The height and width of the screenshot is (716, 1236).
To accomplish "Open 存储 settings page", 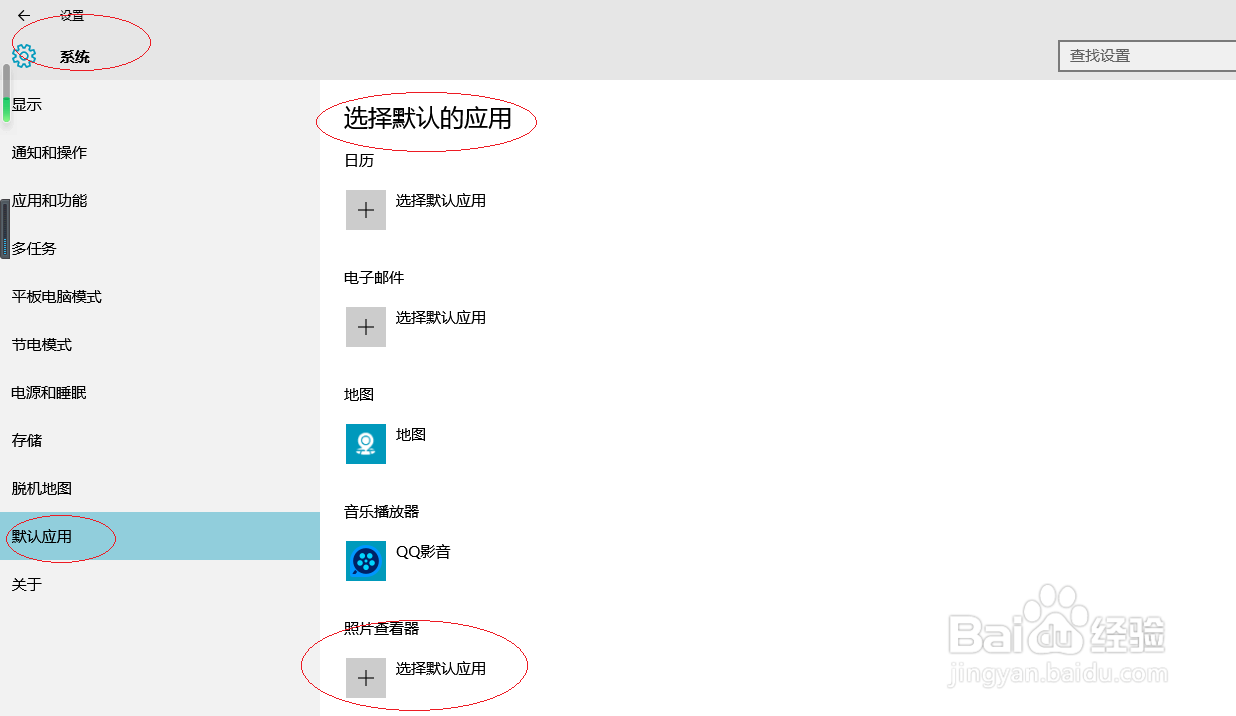I will click(x=26, y=440).
